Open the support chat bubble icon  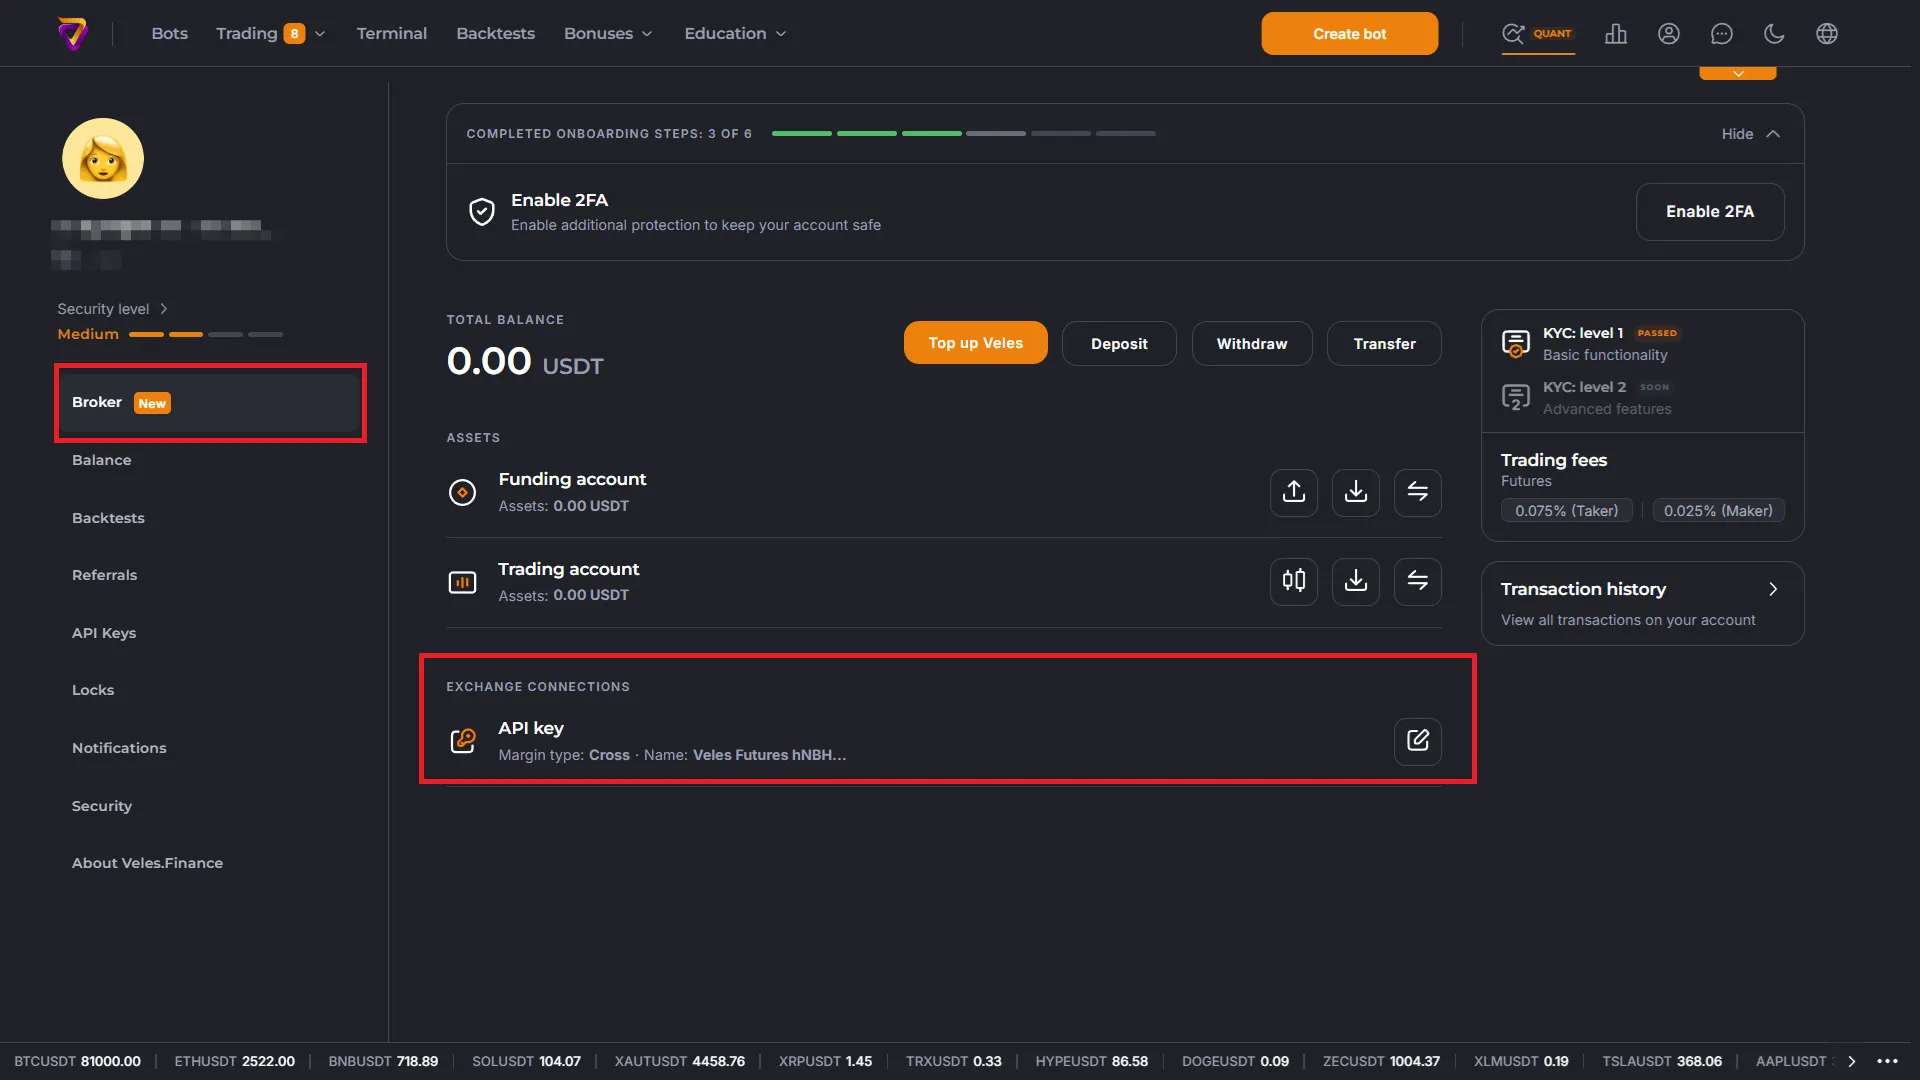pyautogui.click(x=1721, y=33)
